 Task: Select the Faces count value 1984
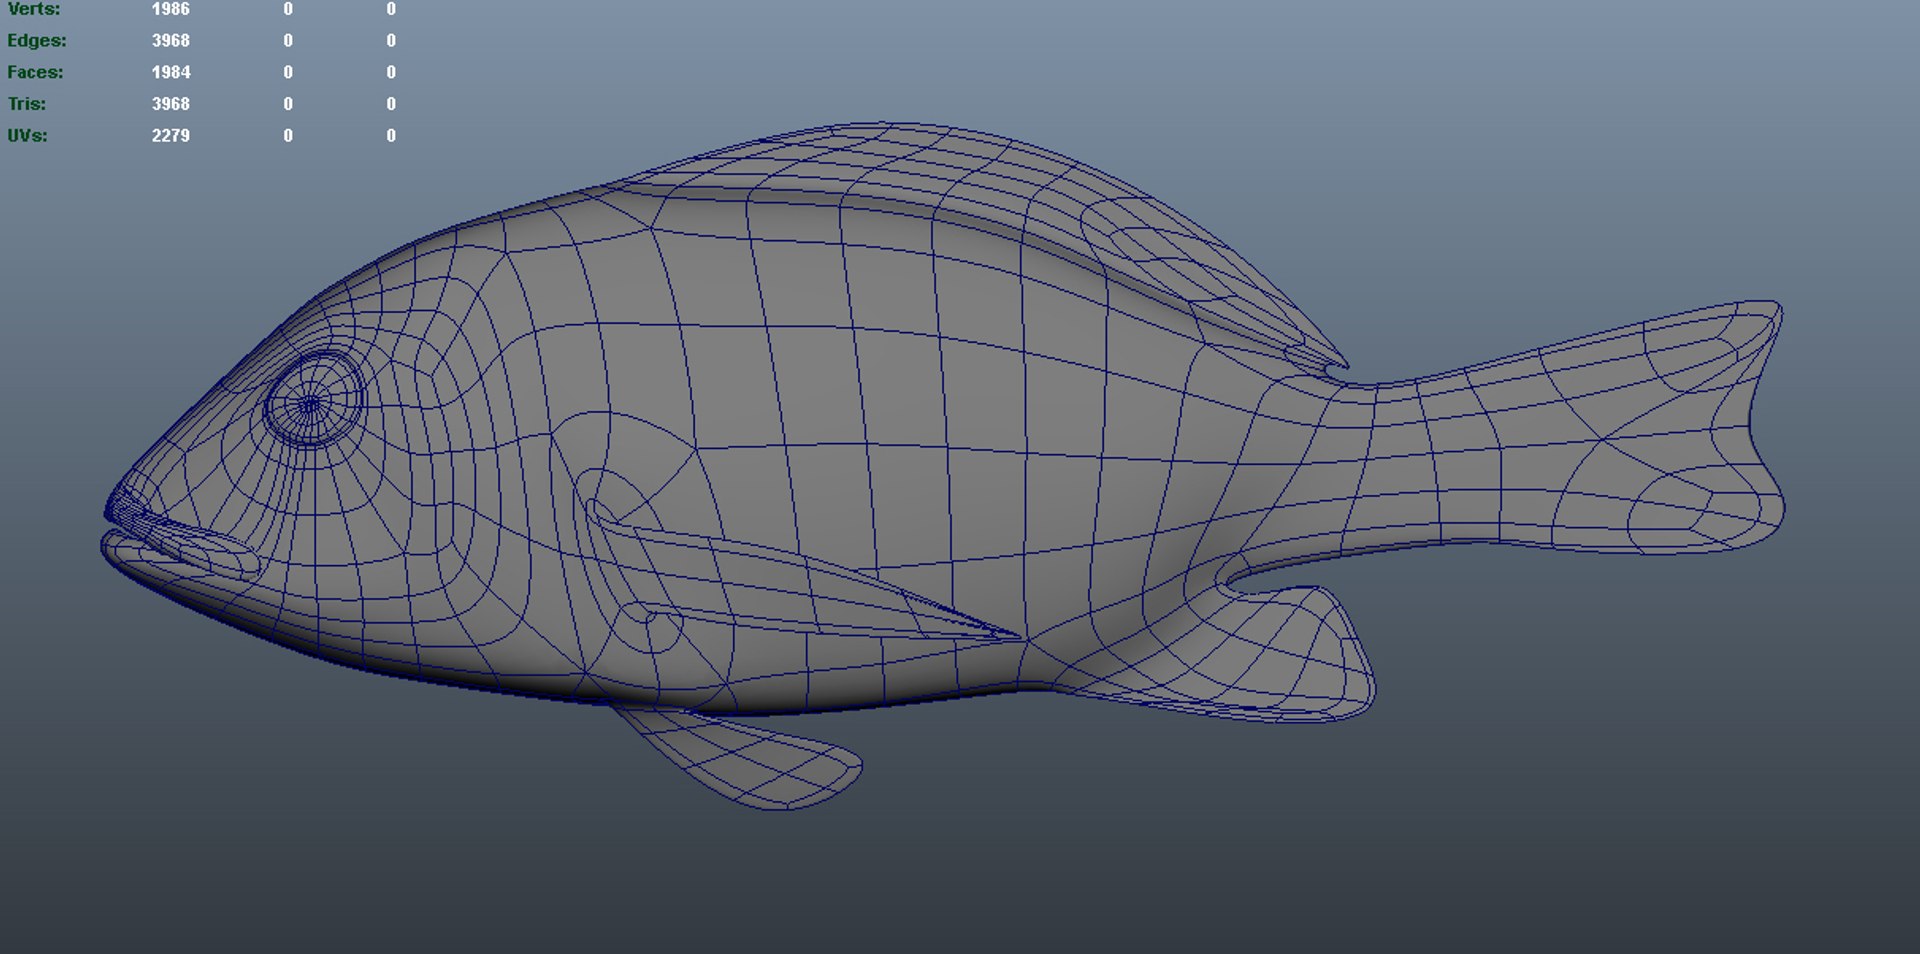click(171, 72)
